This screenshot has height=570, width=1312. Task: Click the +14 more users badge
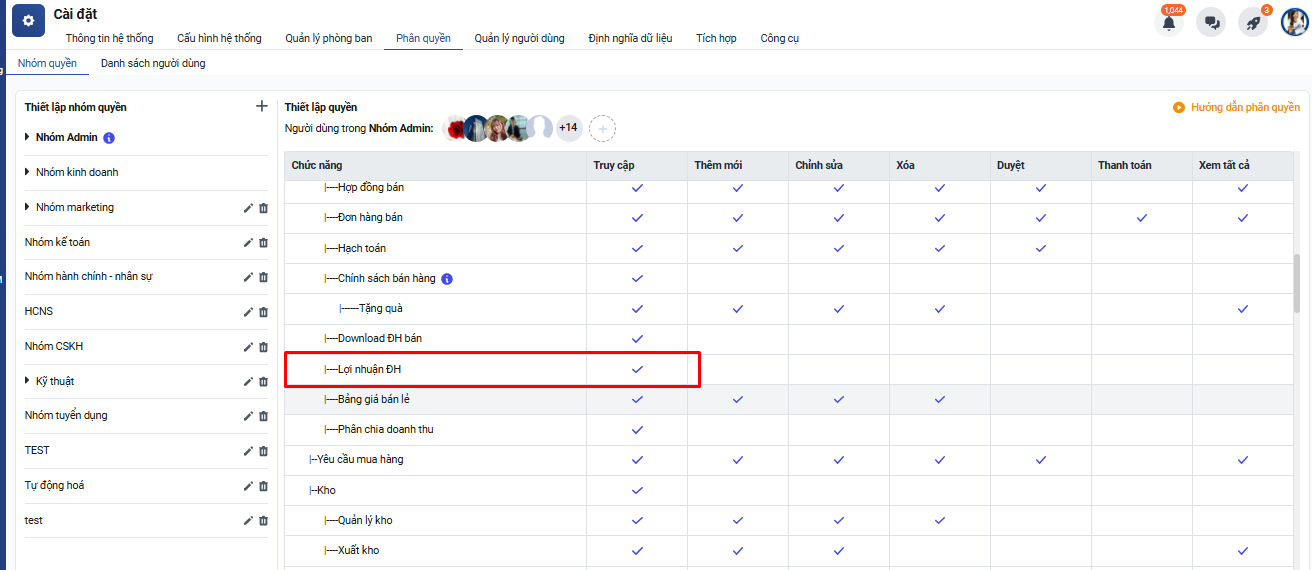569,128
